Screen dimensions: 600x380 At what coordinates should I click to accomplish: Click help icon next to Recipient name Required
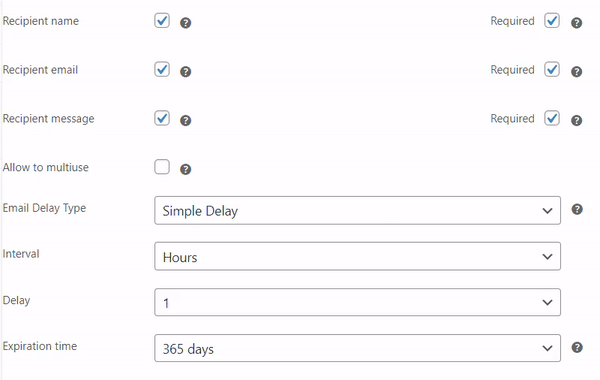(577, 23)
